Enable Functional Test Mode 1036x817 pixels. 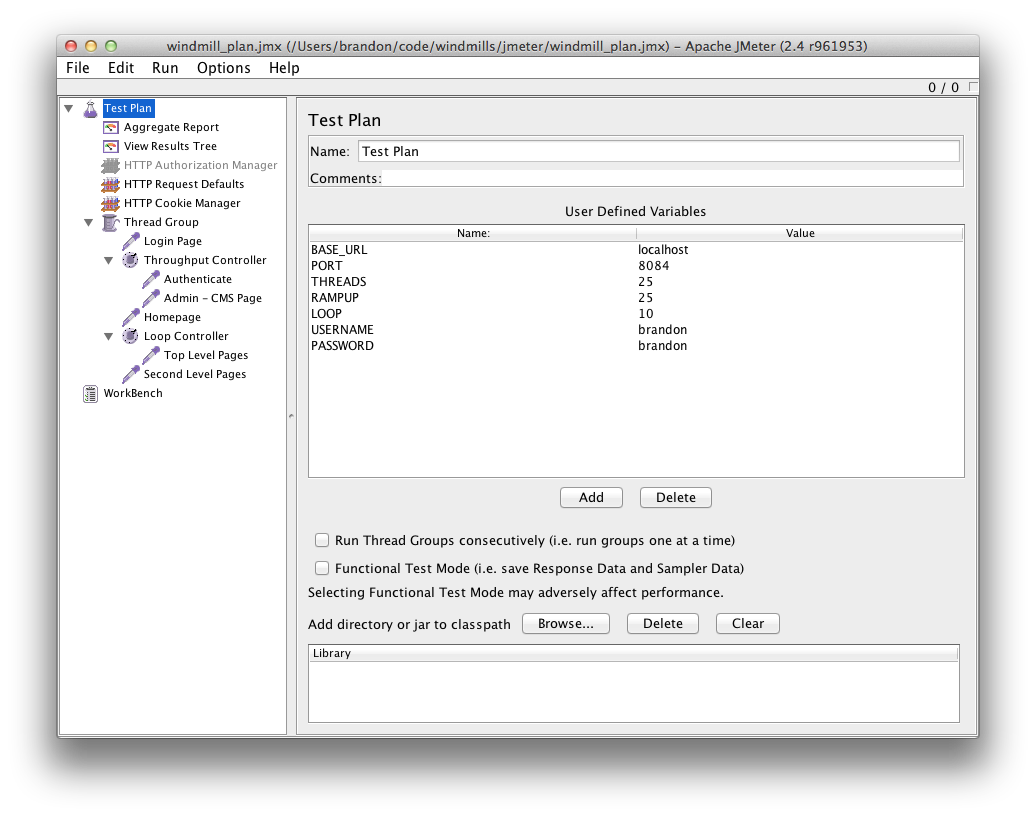tap(322, 568)
